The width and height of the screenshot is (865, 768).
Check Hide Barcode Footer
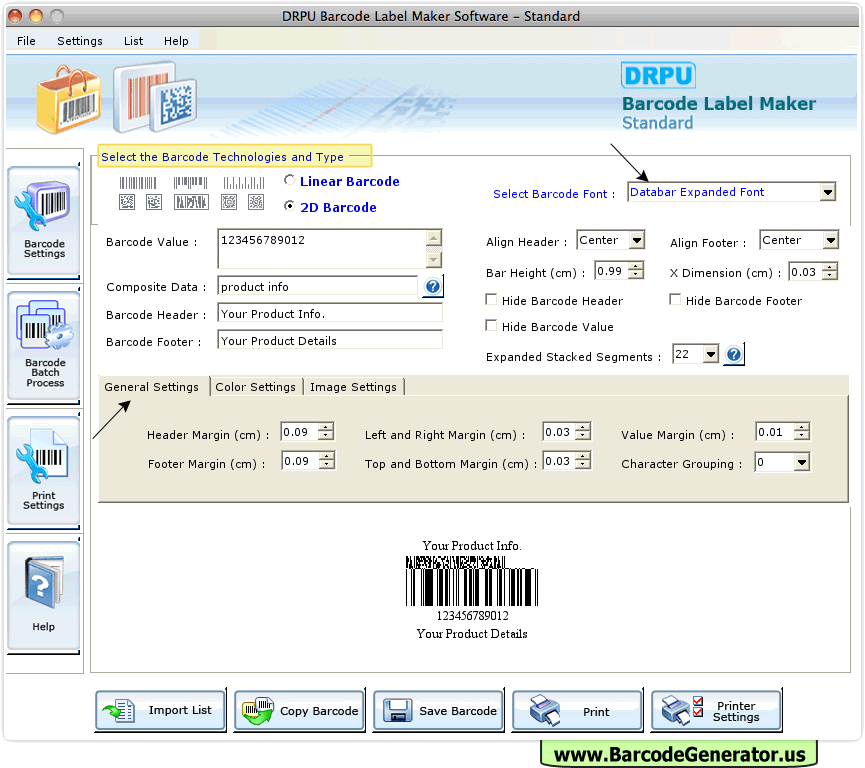[675, 299]
